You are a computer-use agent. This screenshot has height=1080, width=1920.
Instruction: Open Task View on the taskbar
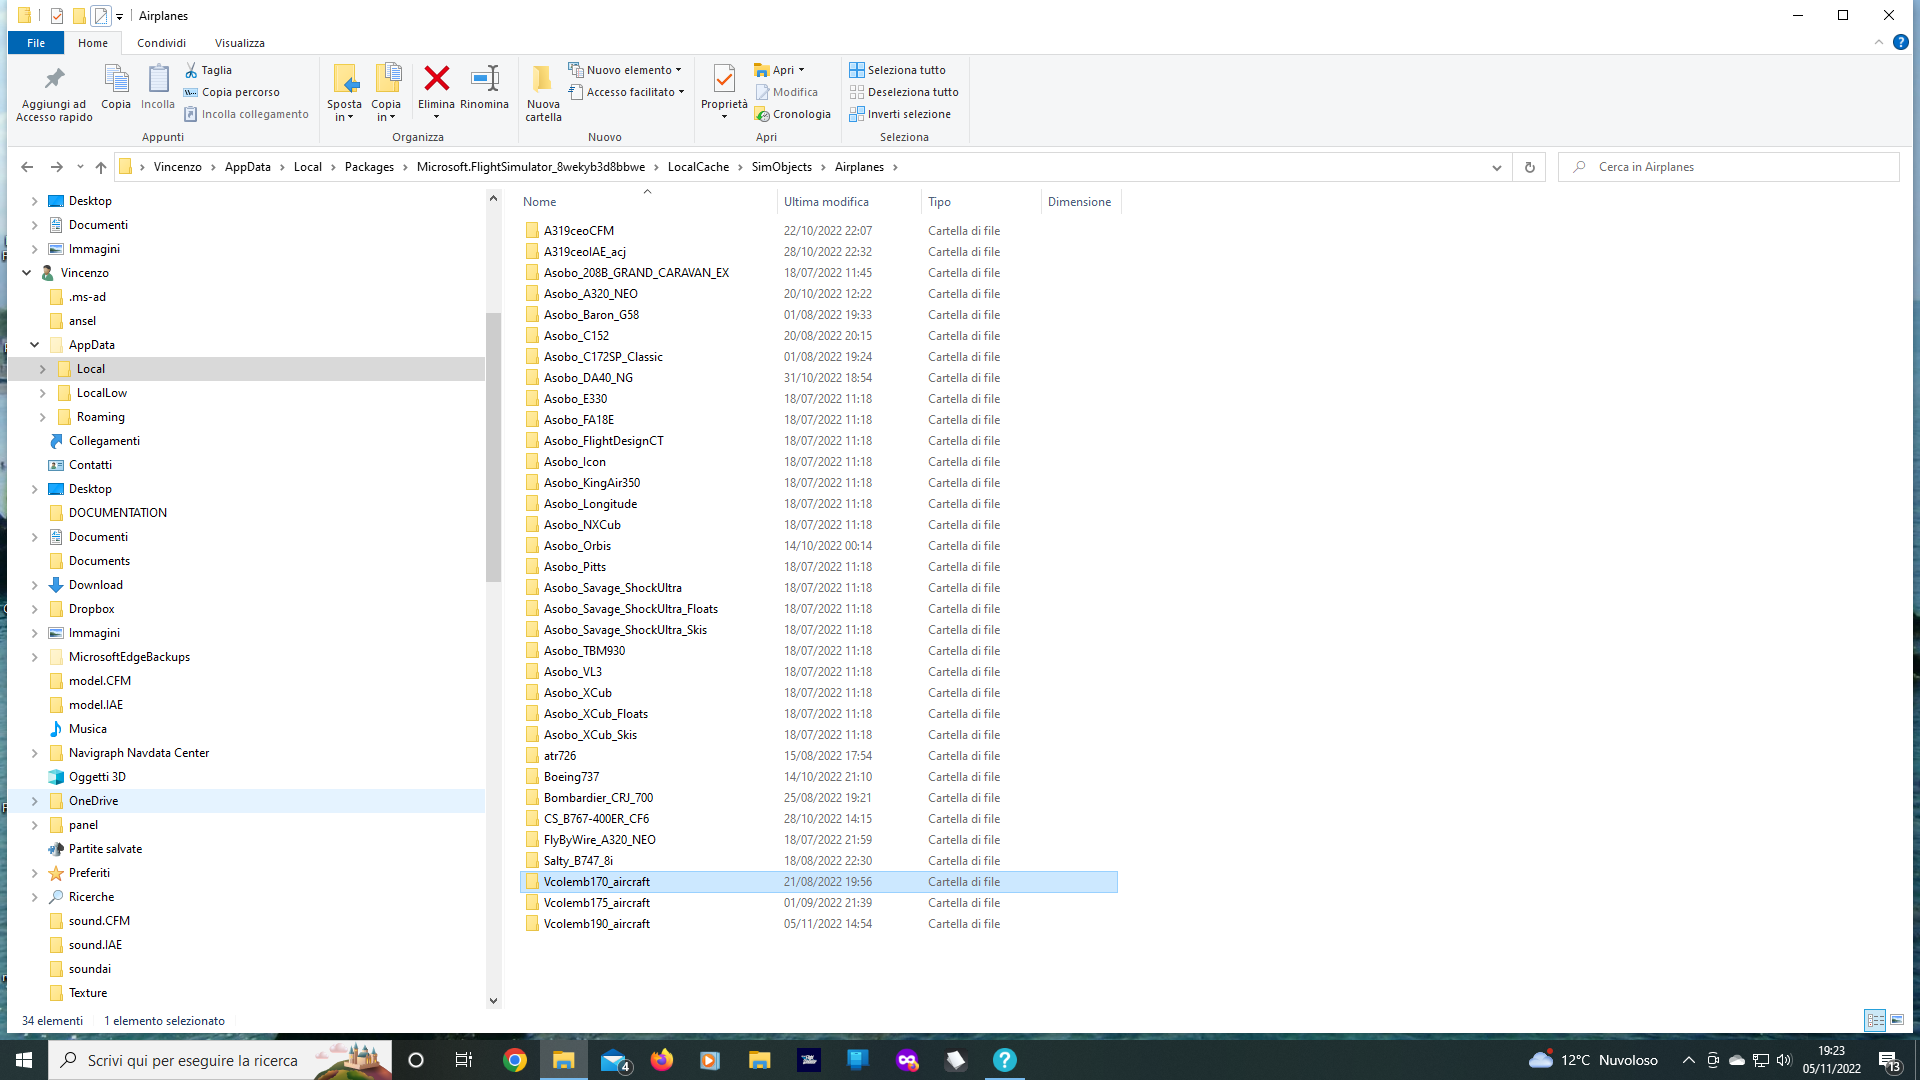click(x=463, y=1060)
